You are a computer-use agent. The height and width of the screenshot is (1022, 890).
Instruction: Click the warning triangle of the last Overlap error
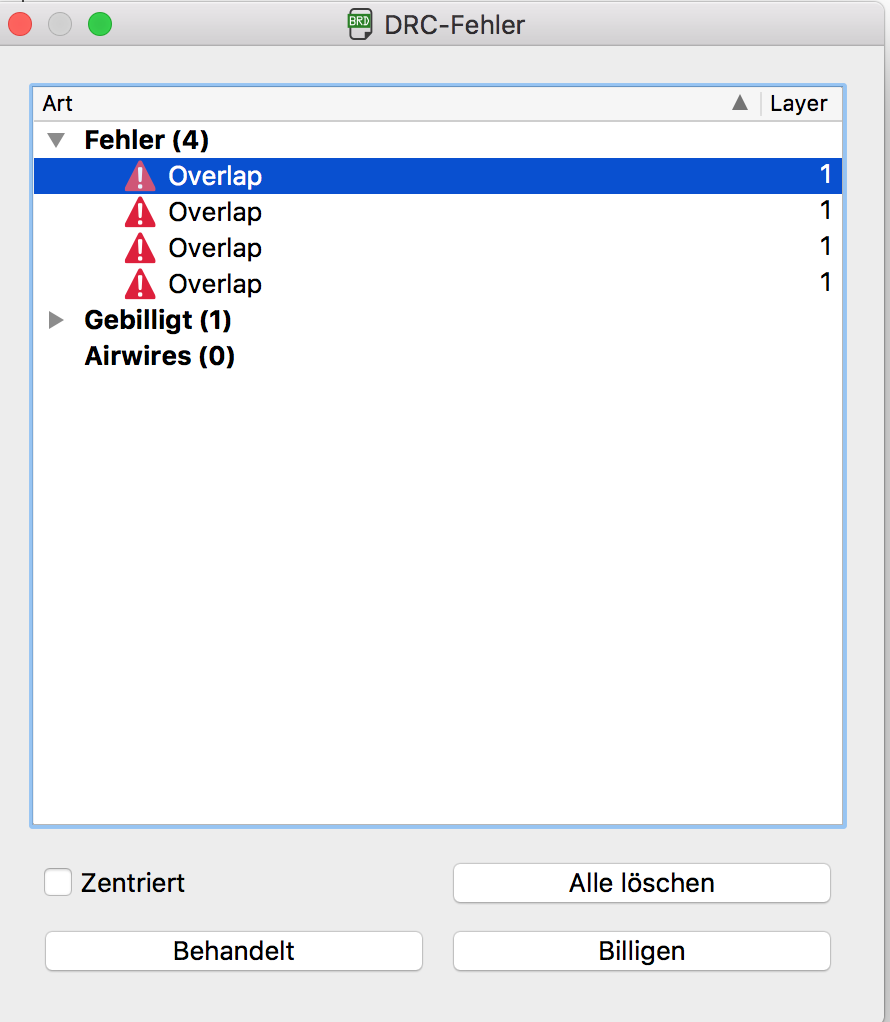pyautogui.click(x=140, y=284)
